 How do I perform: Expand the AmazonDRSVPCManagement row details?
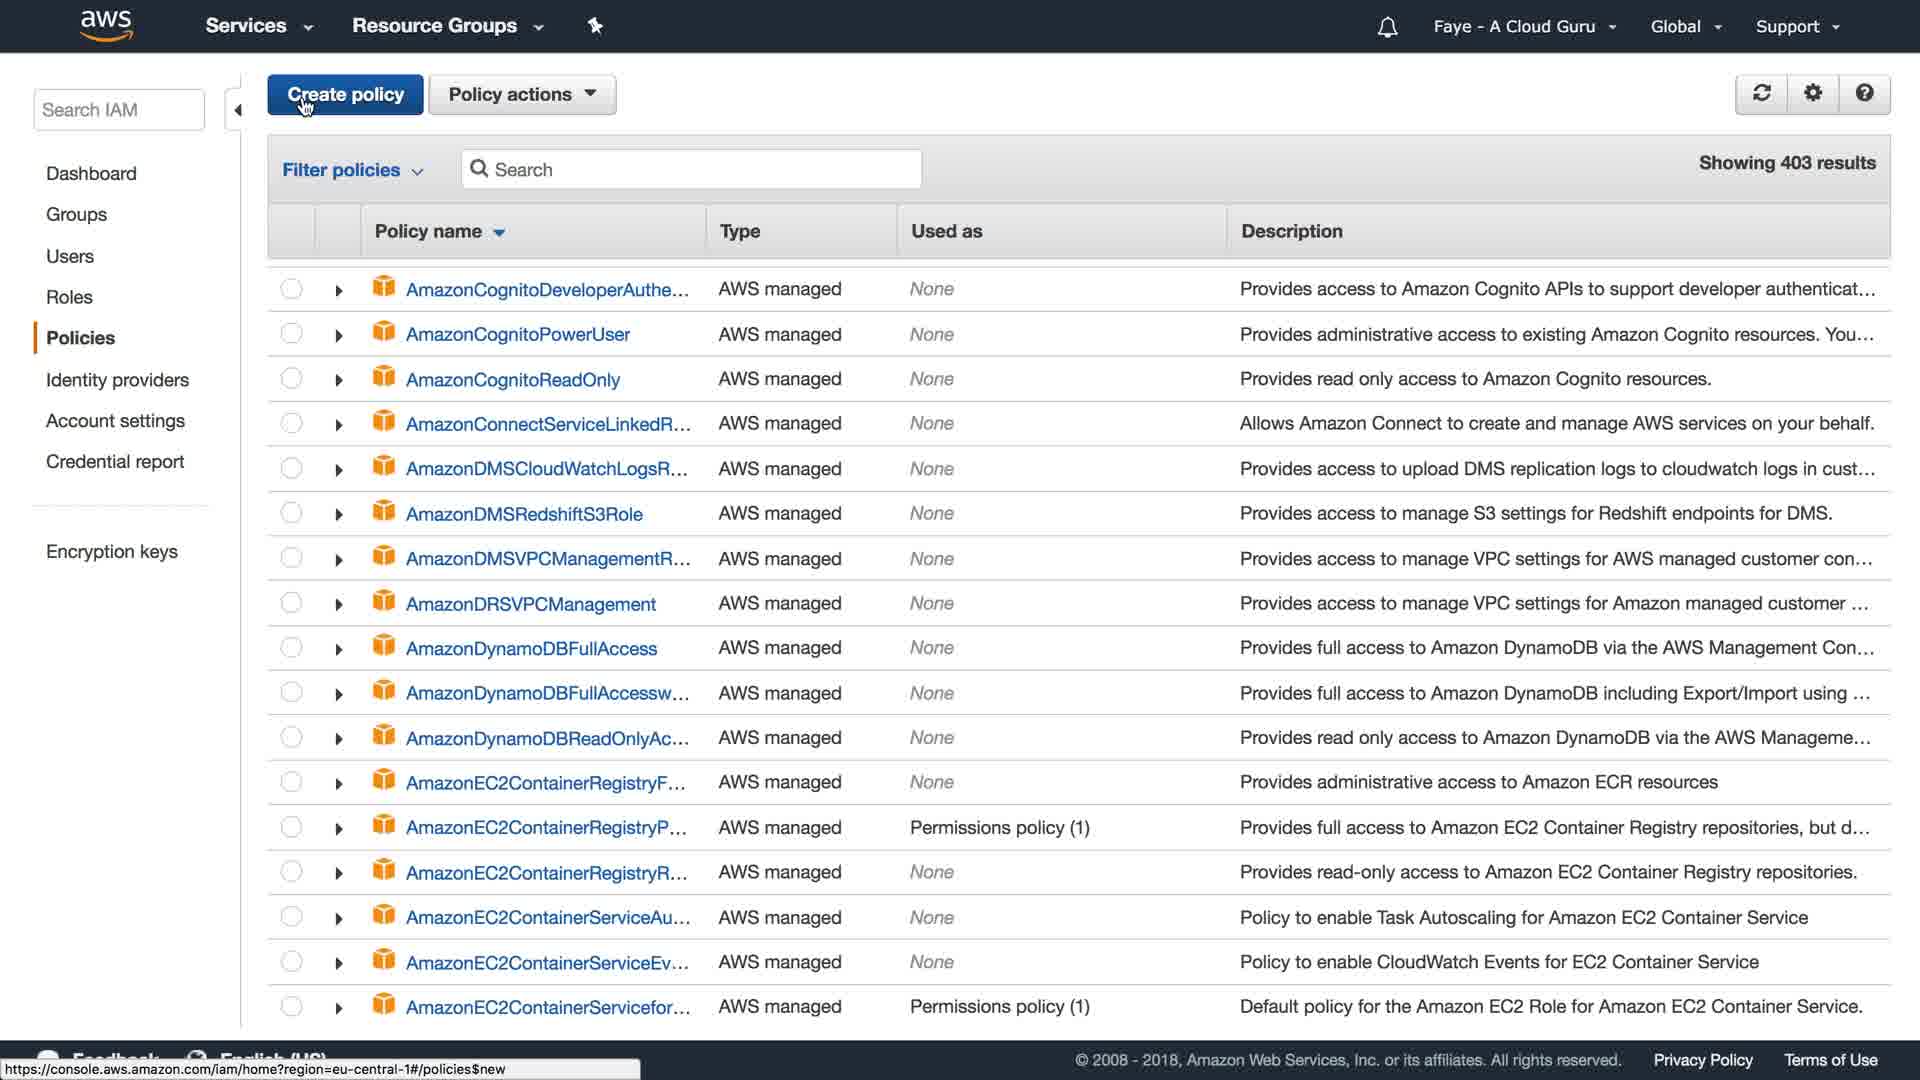338,604
